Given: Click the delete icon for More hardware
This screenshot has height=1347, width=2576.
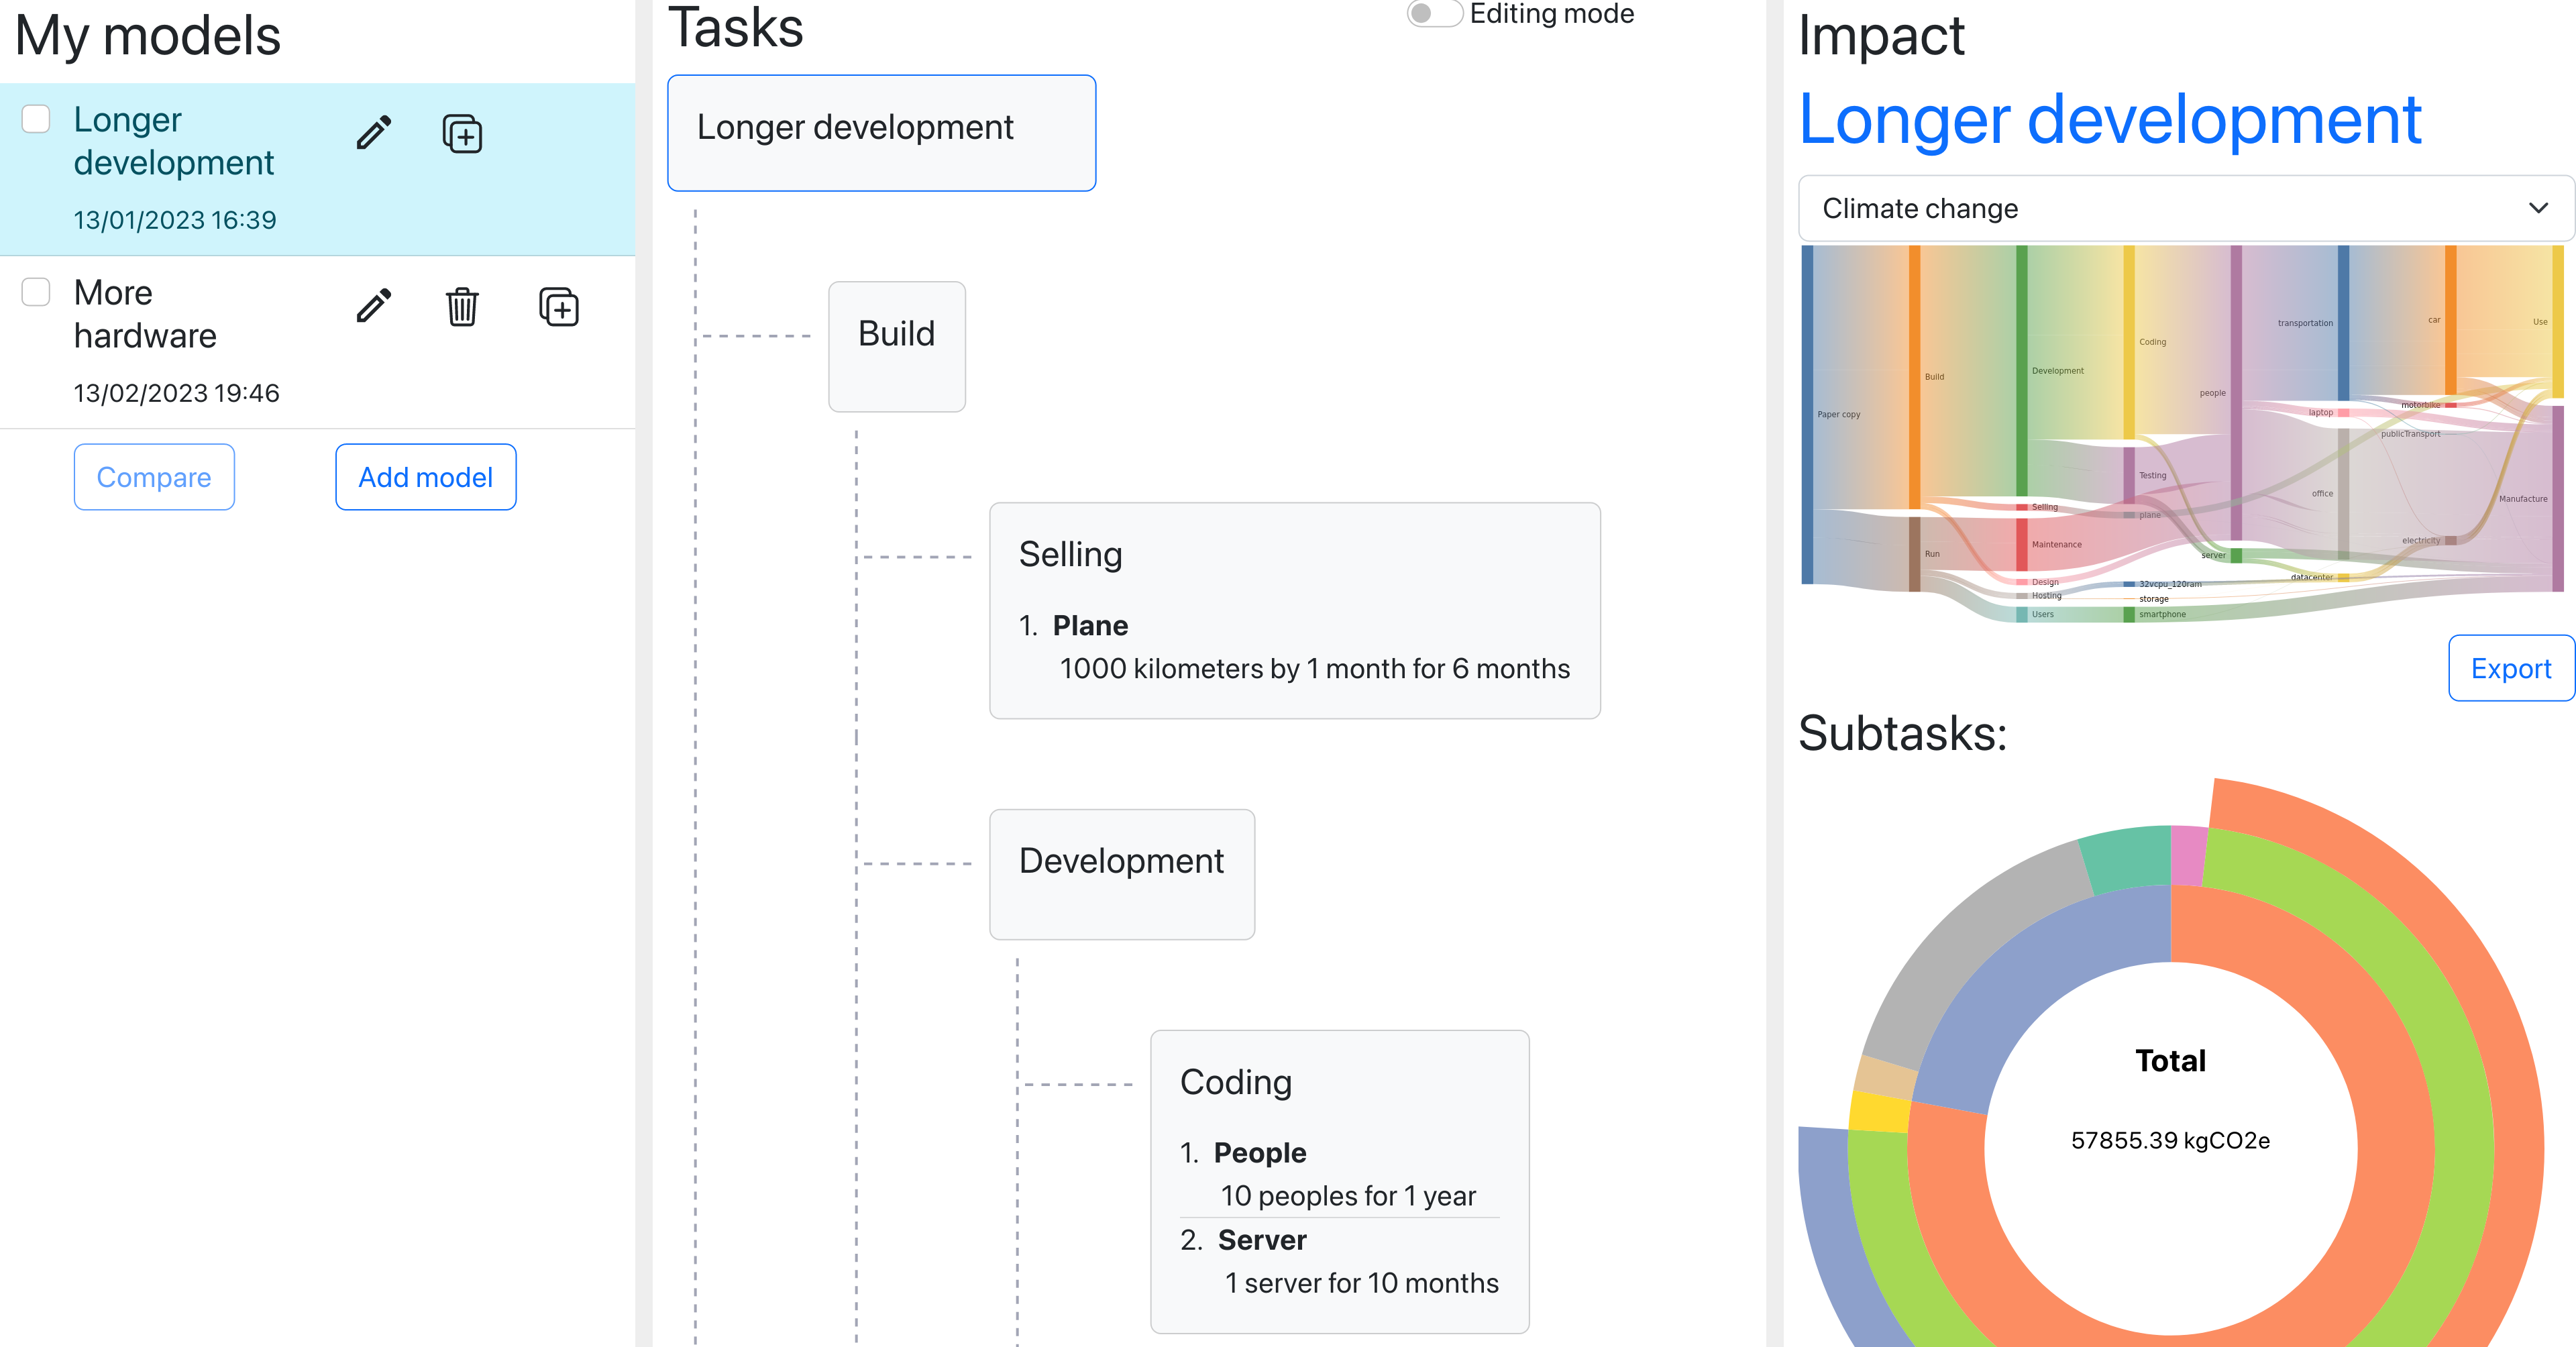Looking at the screenshot, I should point(462,308).
